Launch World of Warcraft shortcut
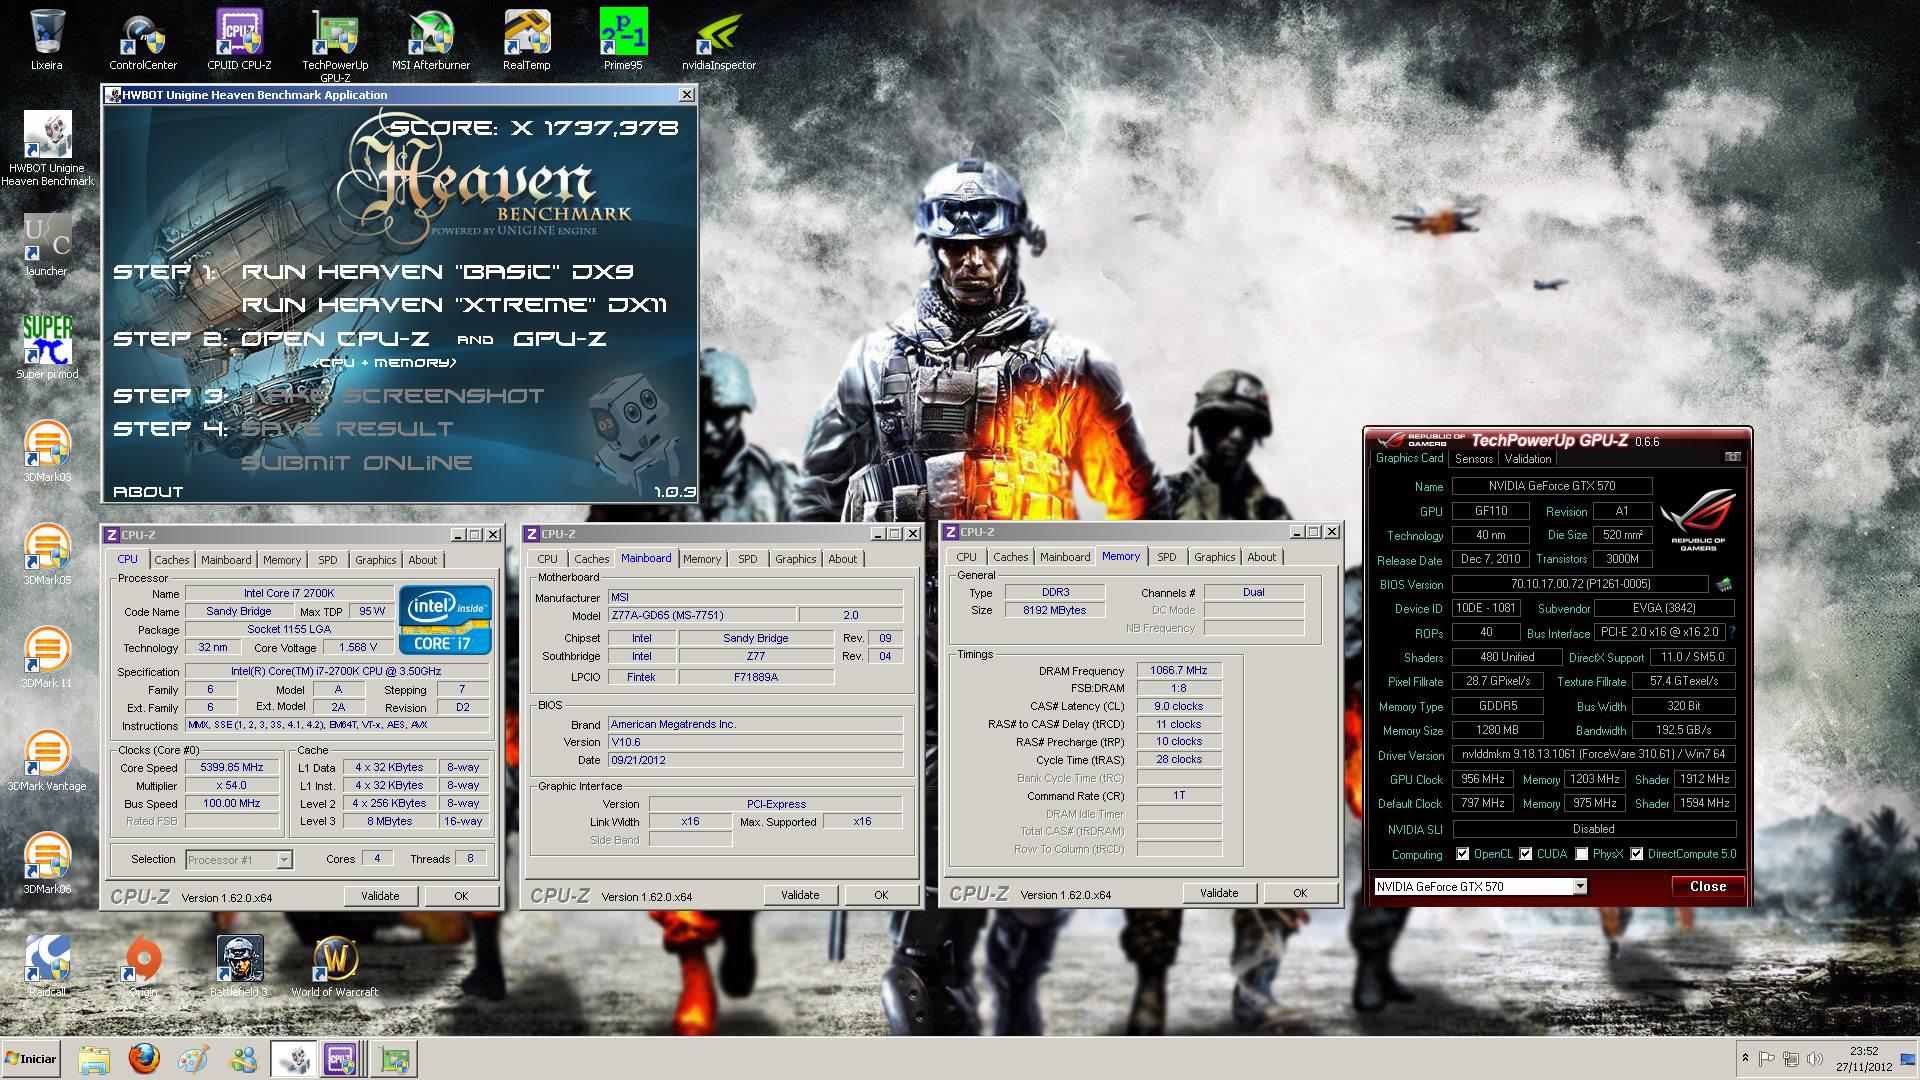The image size is (1920, 1080). click(335, 966)
